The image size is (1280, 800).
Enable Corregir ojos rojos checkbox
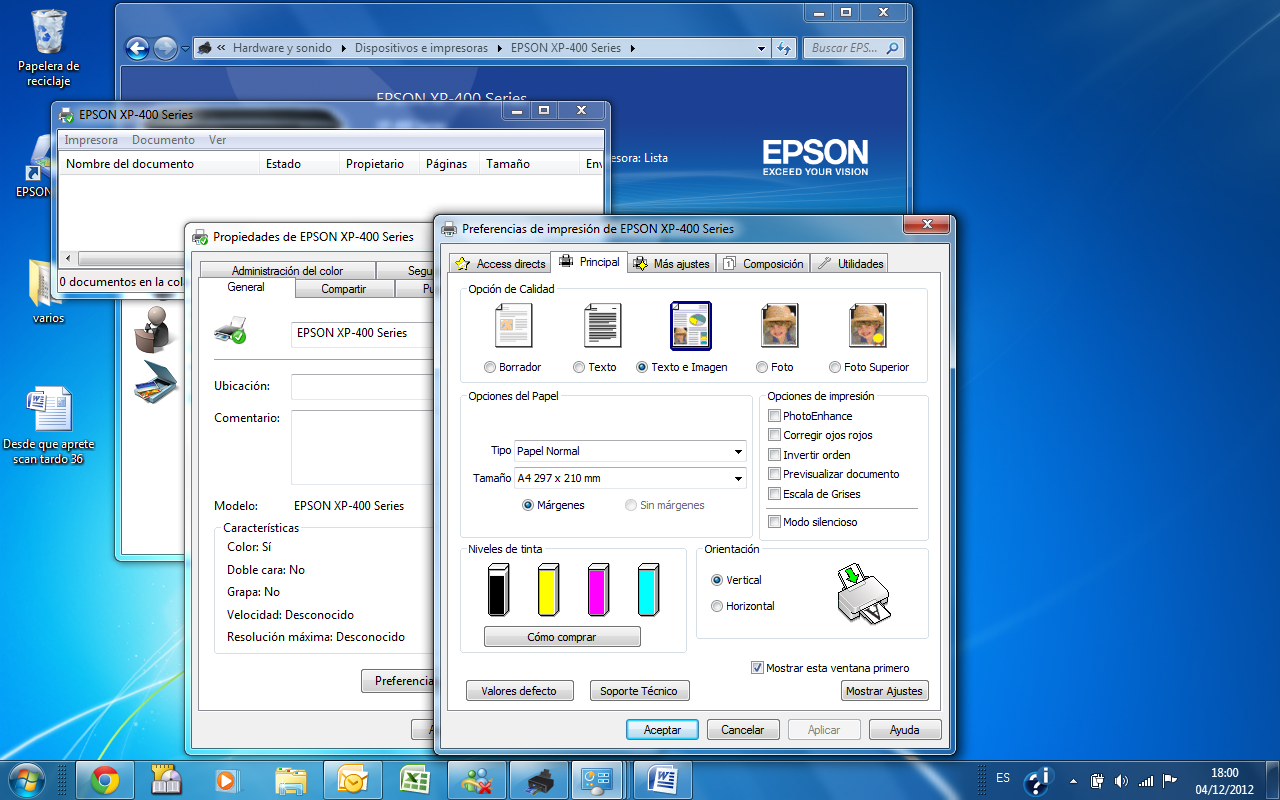[x=774, y=435]
